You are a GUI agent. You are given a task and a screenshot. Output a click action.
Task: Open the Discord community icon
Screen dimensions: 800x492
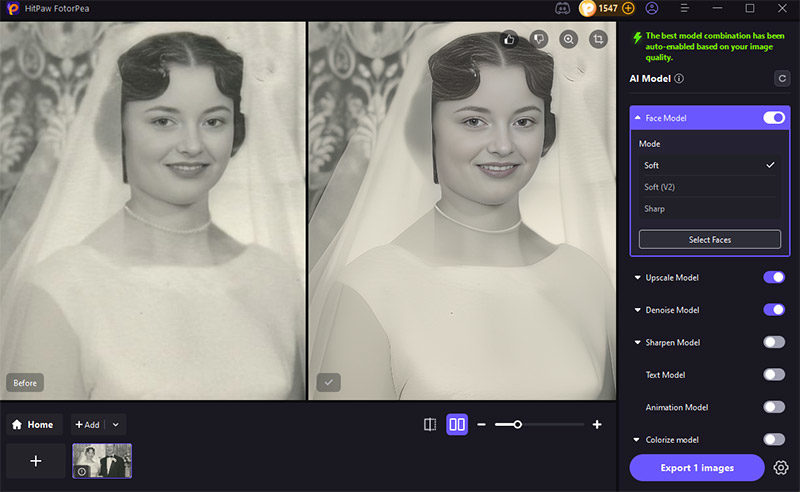(563, 8)
